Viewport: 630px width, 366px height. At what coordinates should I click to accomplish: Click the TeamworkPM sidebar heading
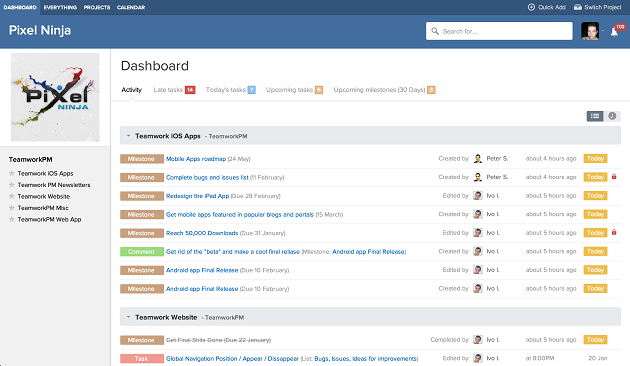pyautogui.click(x=31, y=159)
